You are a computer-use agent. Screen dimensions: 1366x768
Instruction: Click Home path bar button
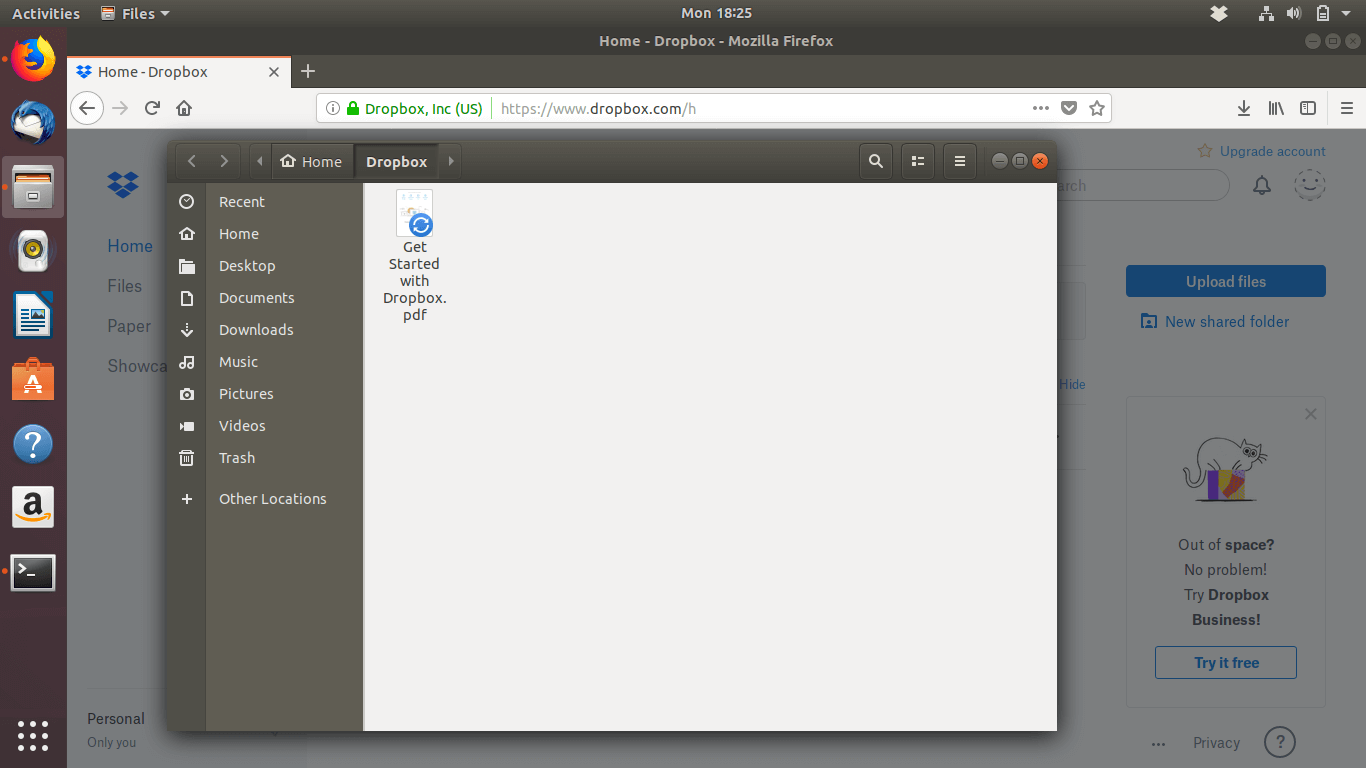(311, 161)
